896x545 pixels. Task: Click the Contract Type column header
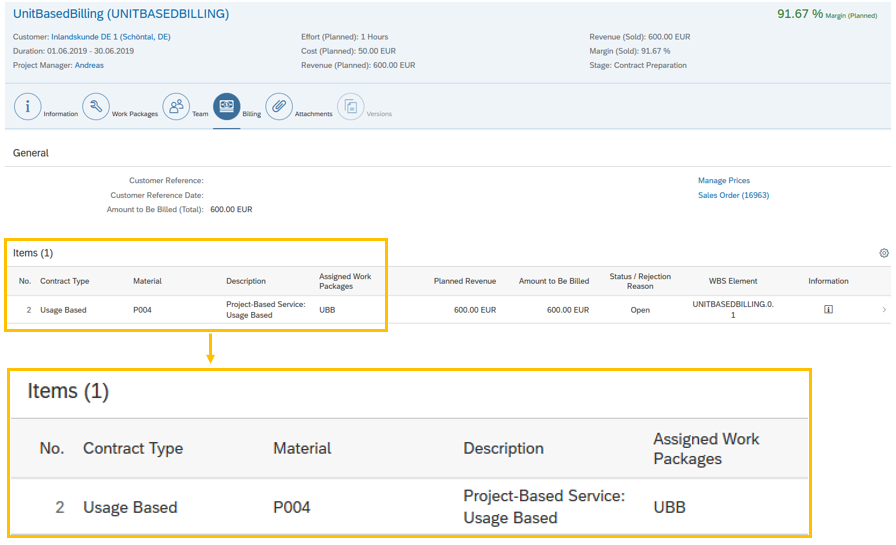[x=65, y=281]
